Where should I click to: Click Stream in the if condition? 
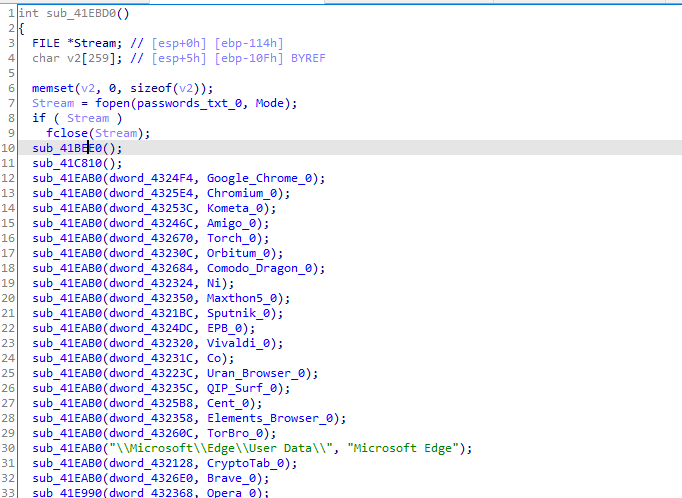tap(88, 118)
